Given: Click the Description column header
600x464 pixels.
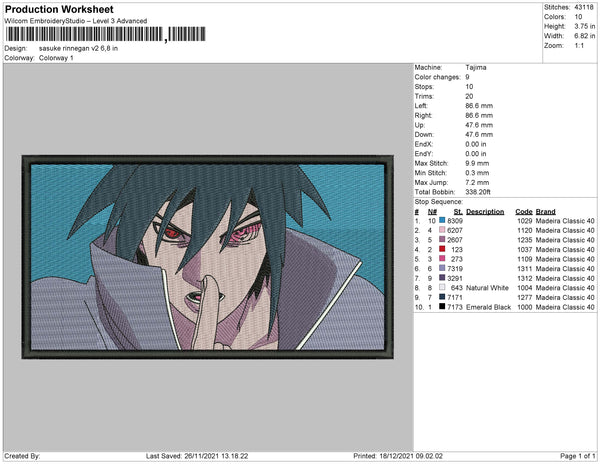Looking at the screenshot, I should point(485,212).
